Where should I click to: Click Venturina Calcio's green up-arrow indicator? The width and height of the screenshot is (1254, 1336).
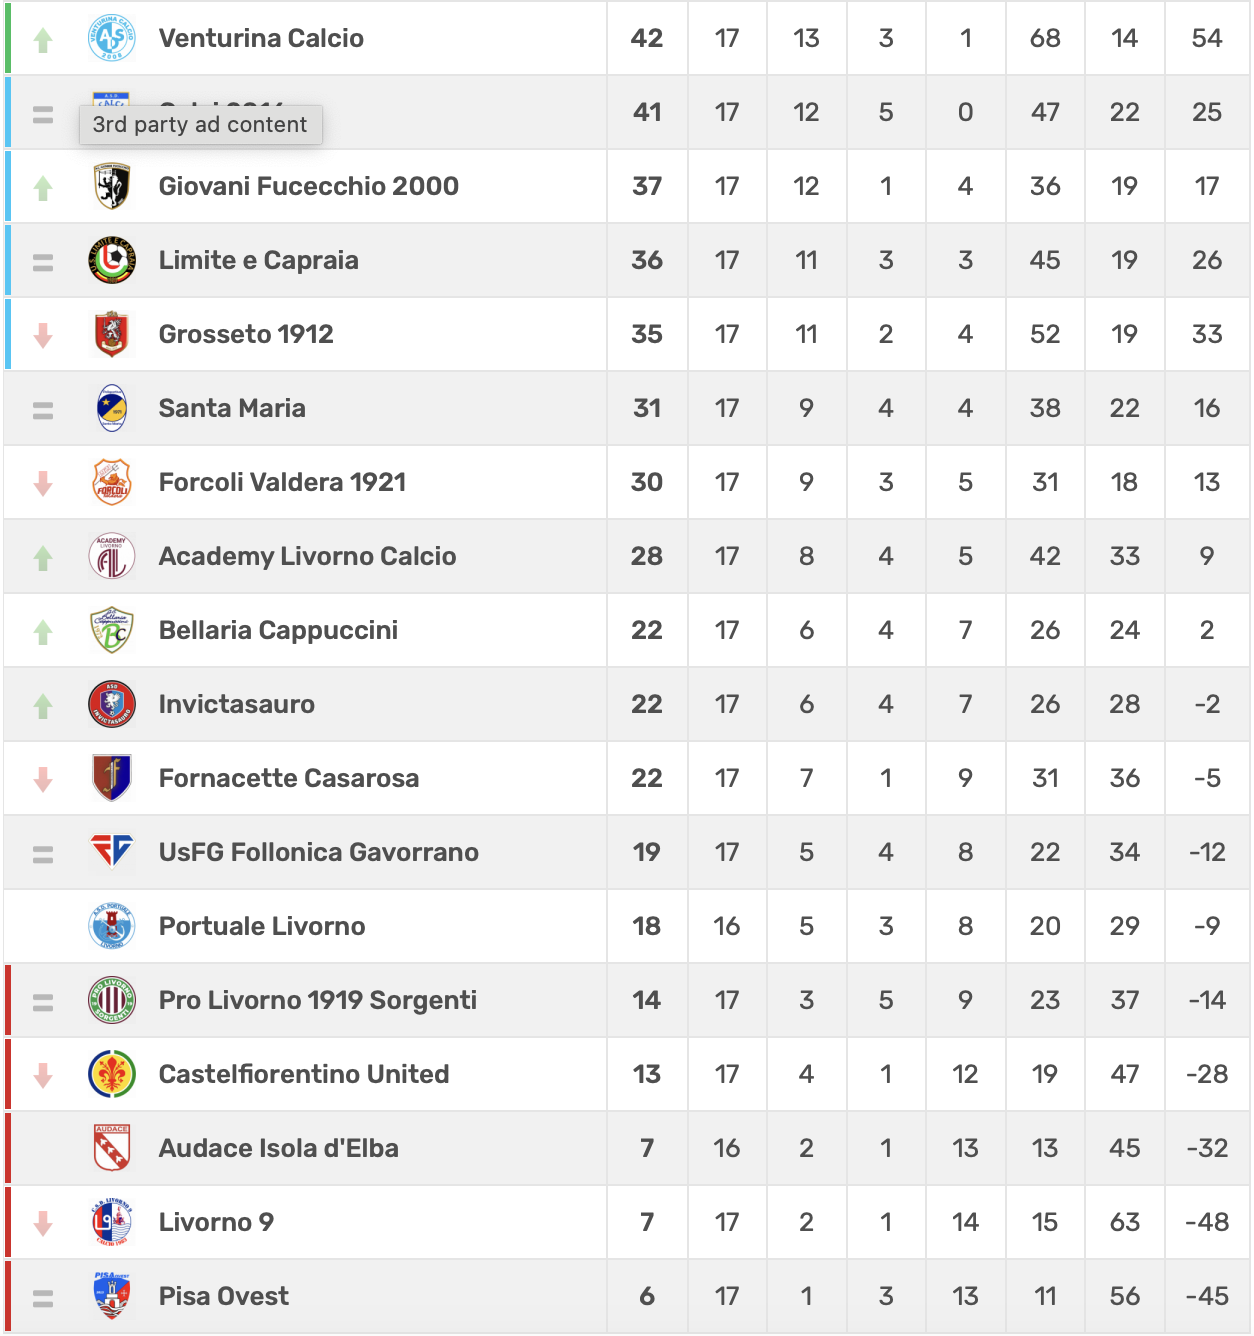pyautogui.click(x=43, y=40)
